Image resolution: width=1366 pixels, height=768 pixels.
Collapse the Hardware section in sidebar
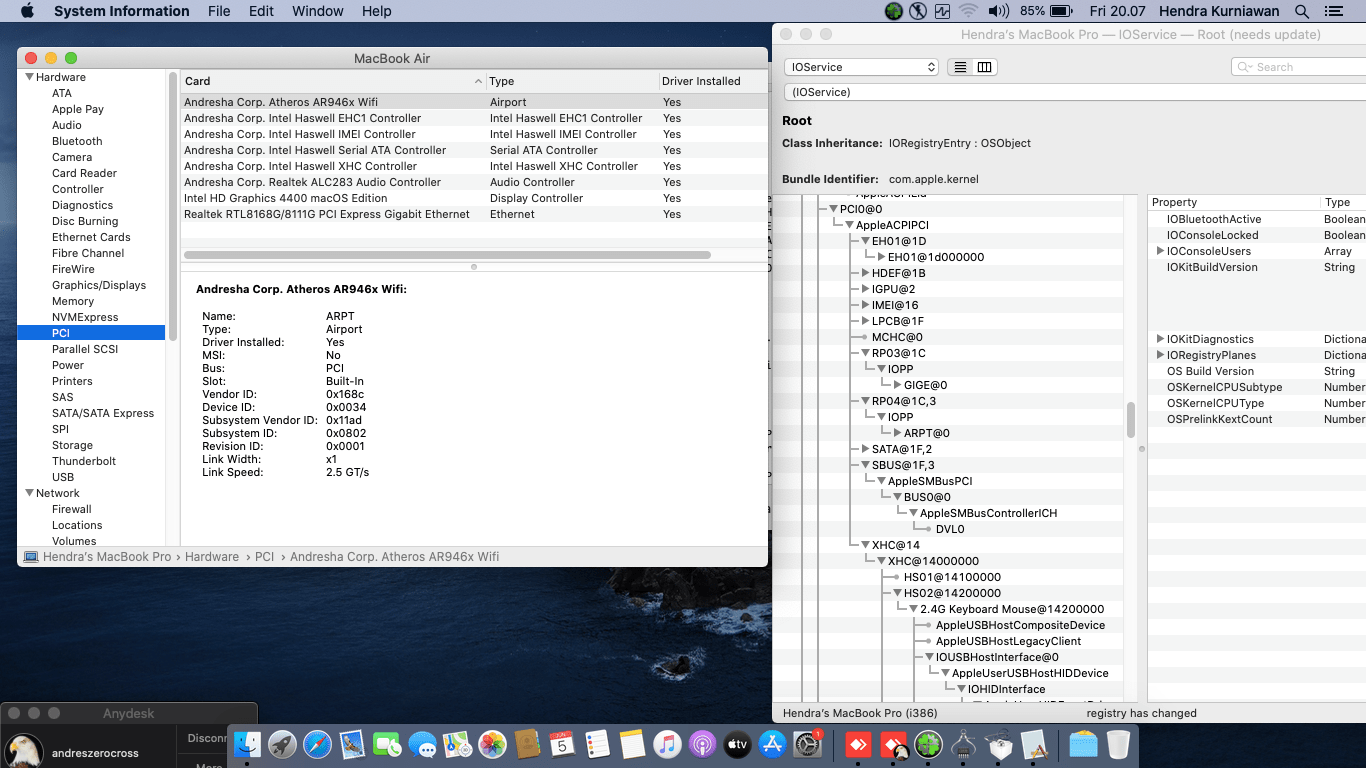tap(30, 77)
